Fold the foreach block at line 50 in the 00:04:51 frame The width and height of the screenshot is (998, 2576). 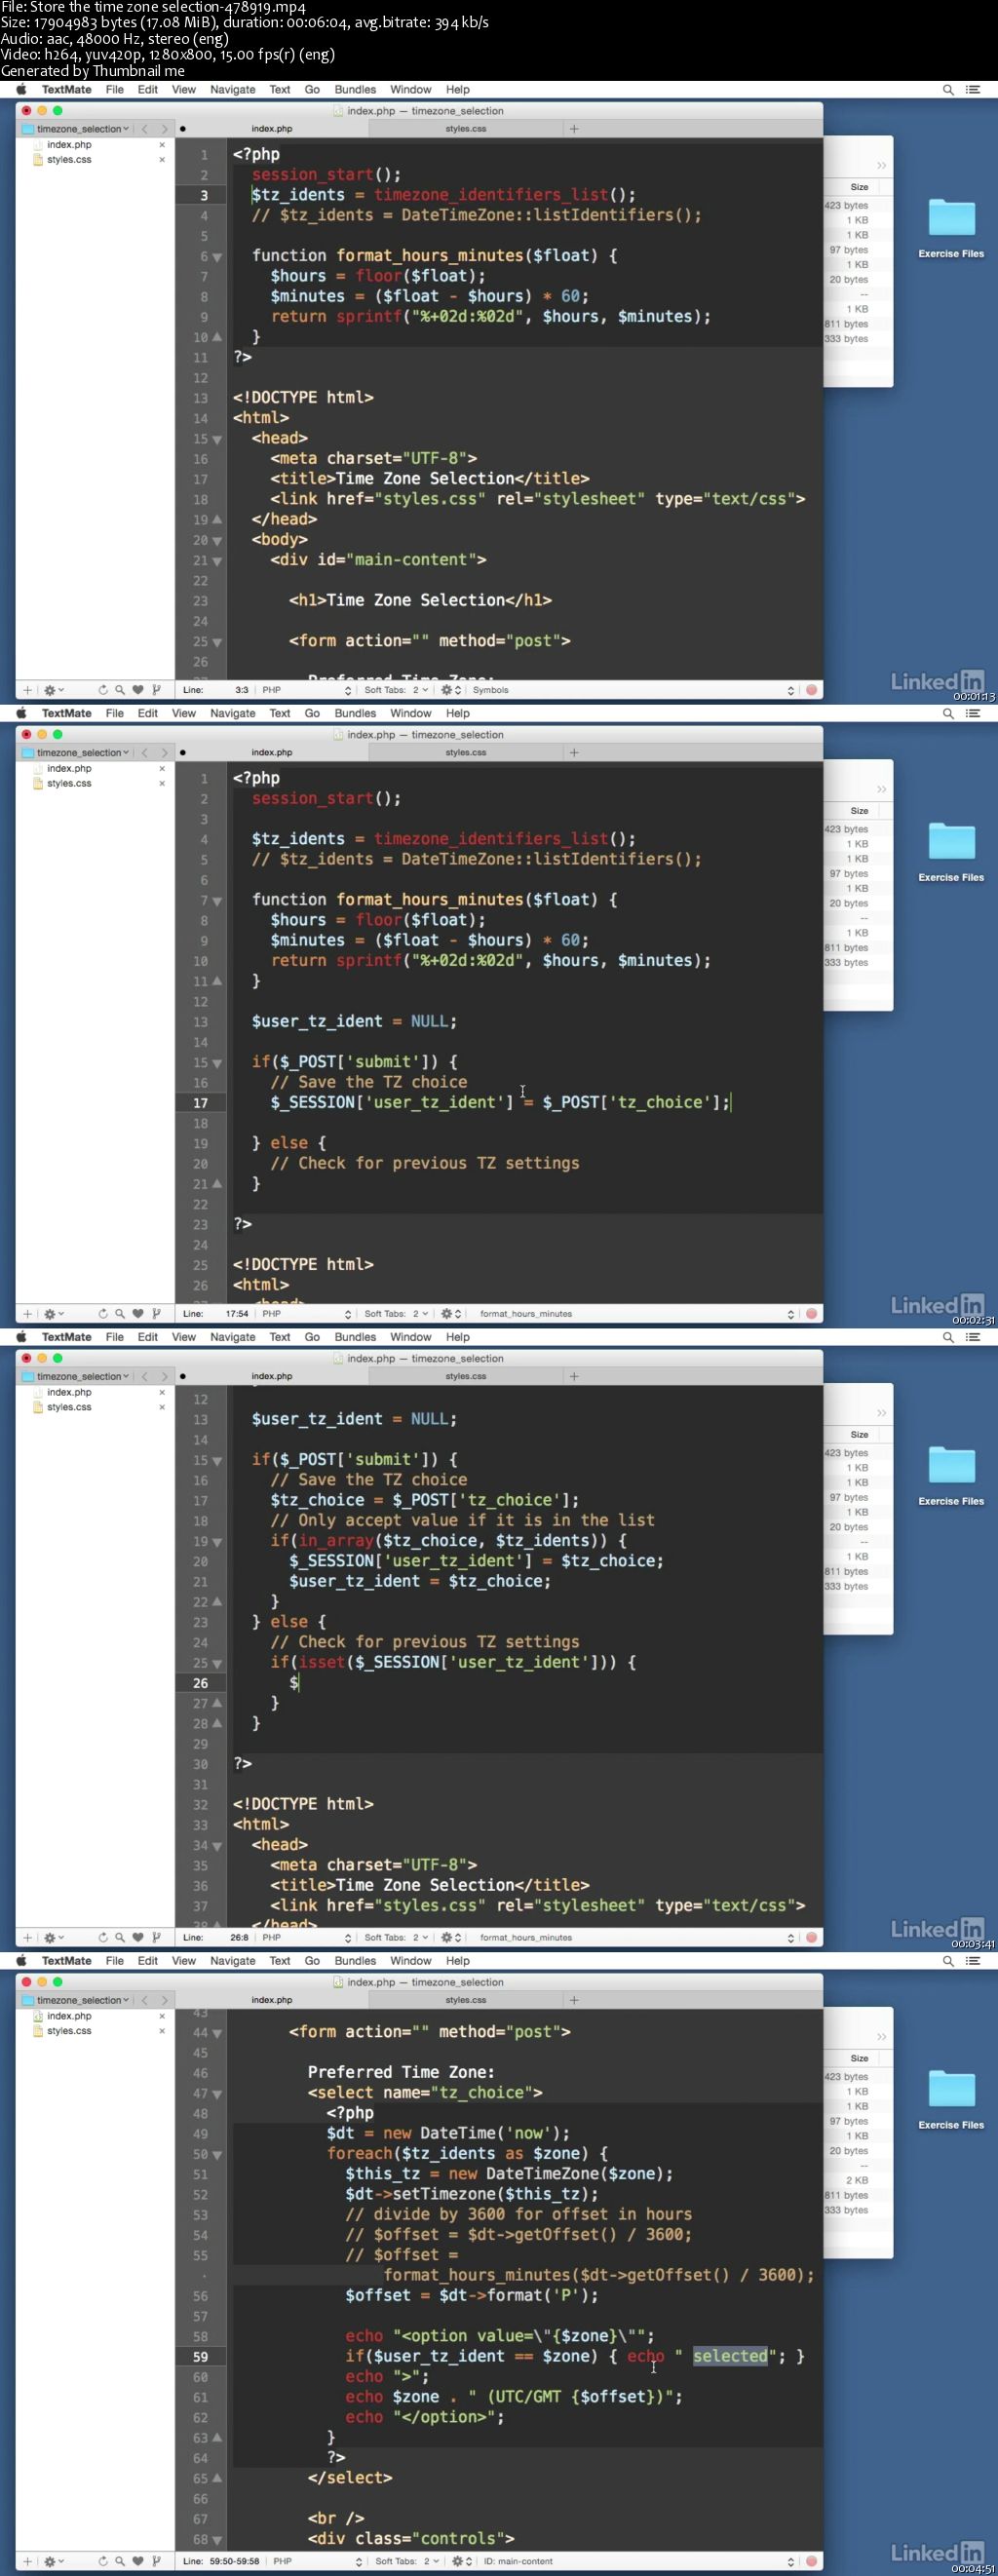(x=217, y=2155)
